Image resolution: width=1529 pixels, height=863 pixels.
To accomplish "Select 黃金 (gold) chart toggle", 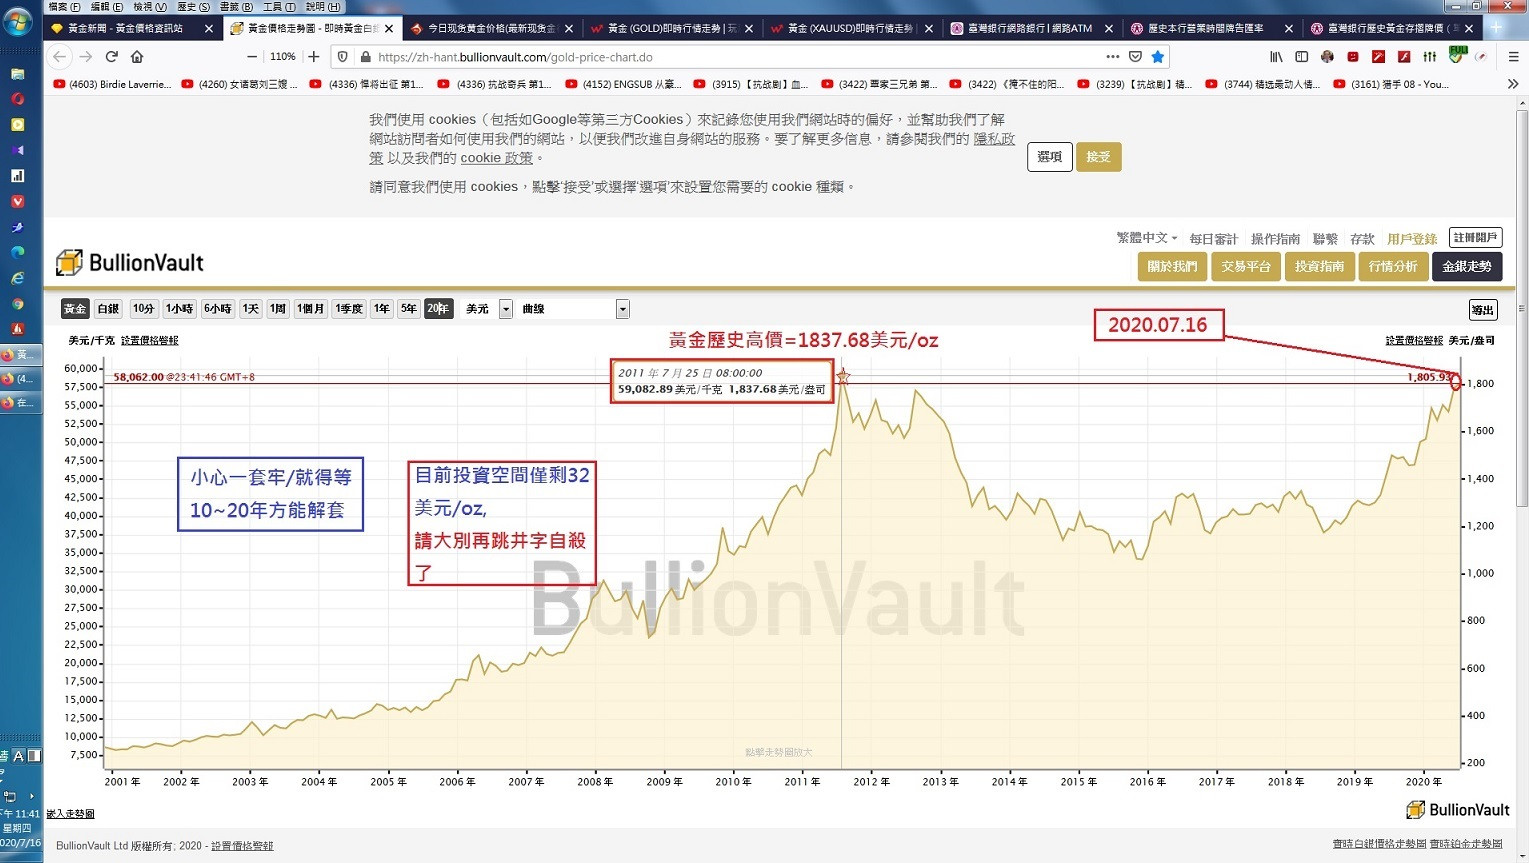I will [75, 309].
